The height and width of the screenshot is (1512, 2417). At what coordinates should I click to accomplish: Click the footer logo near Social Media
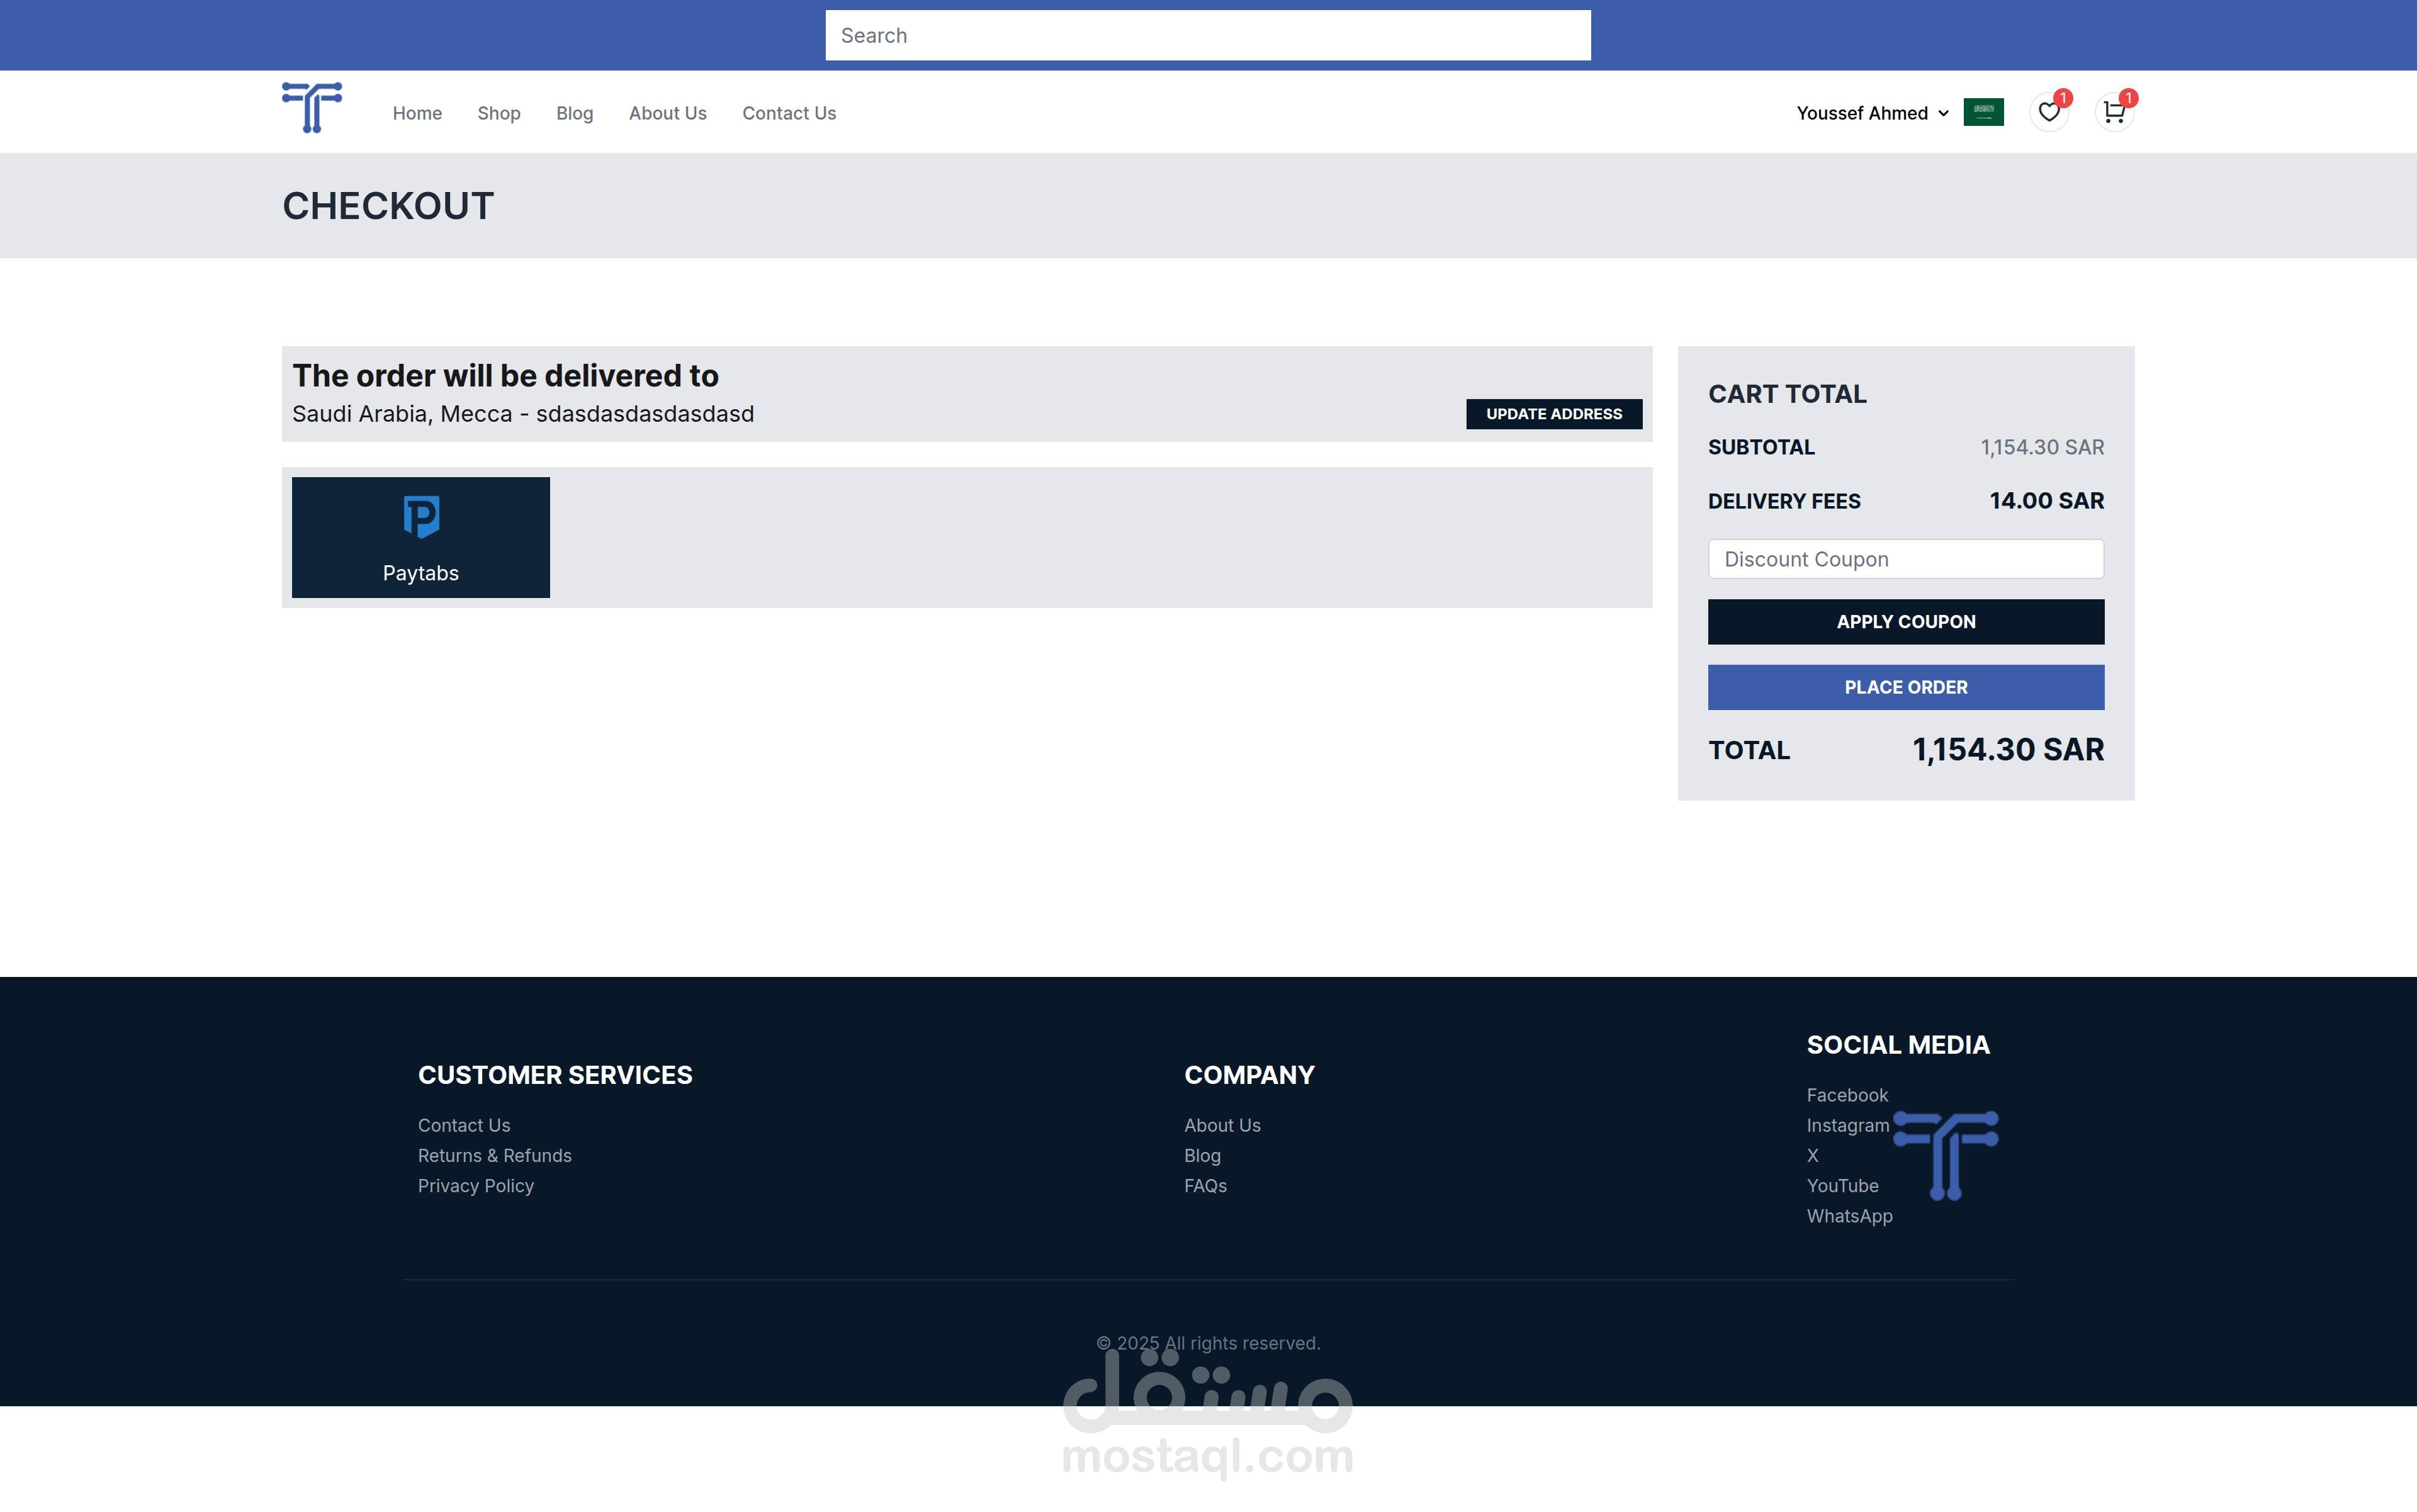[1946, 1154]
